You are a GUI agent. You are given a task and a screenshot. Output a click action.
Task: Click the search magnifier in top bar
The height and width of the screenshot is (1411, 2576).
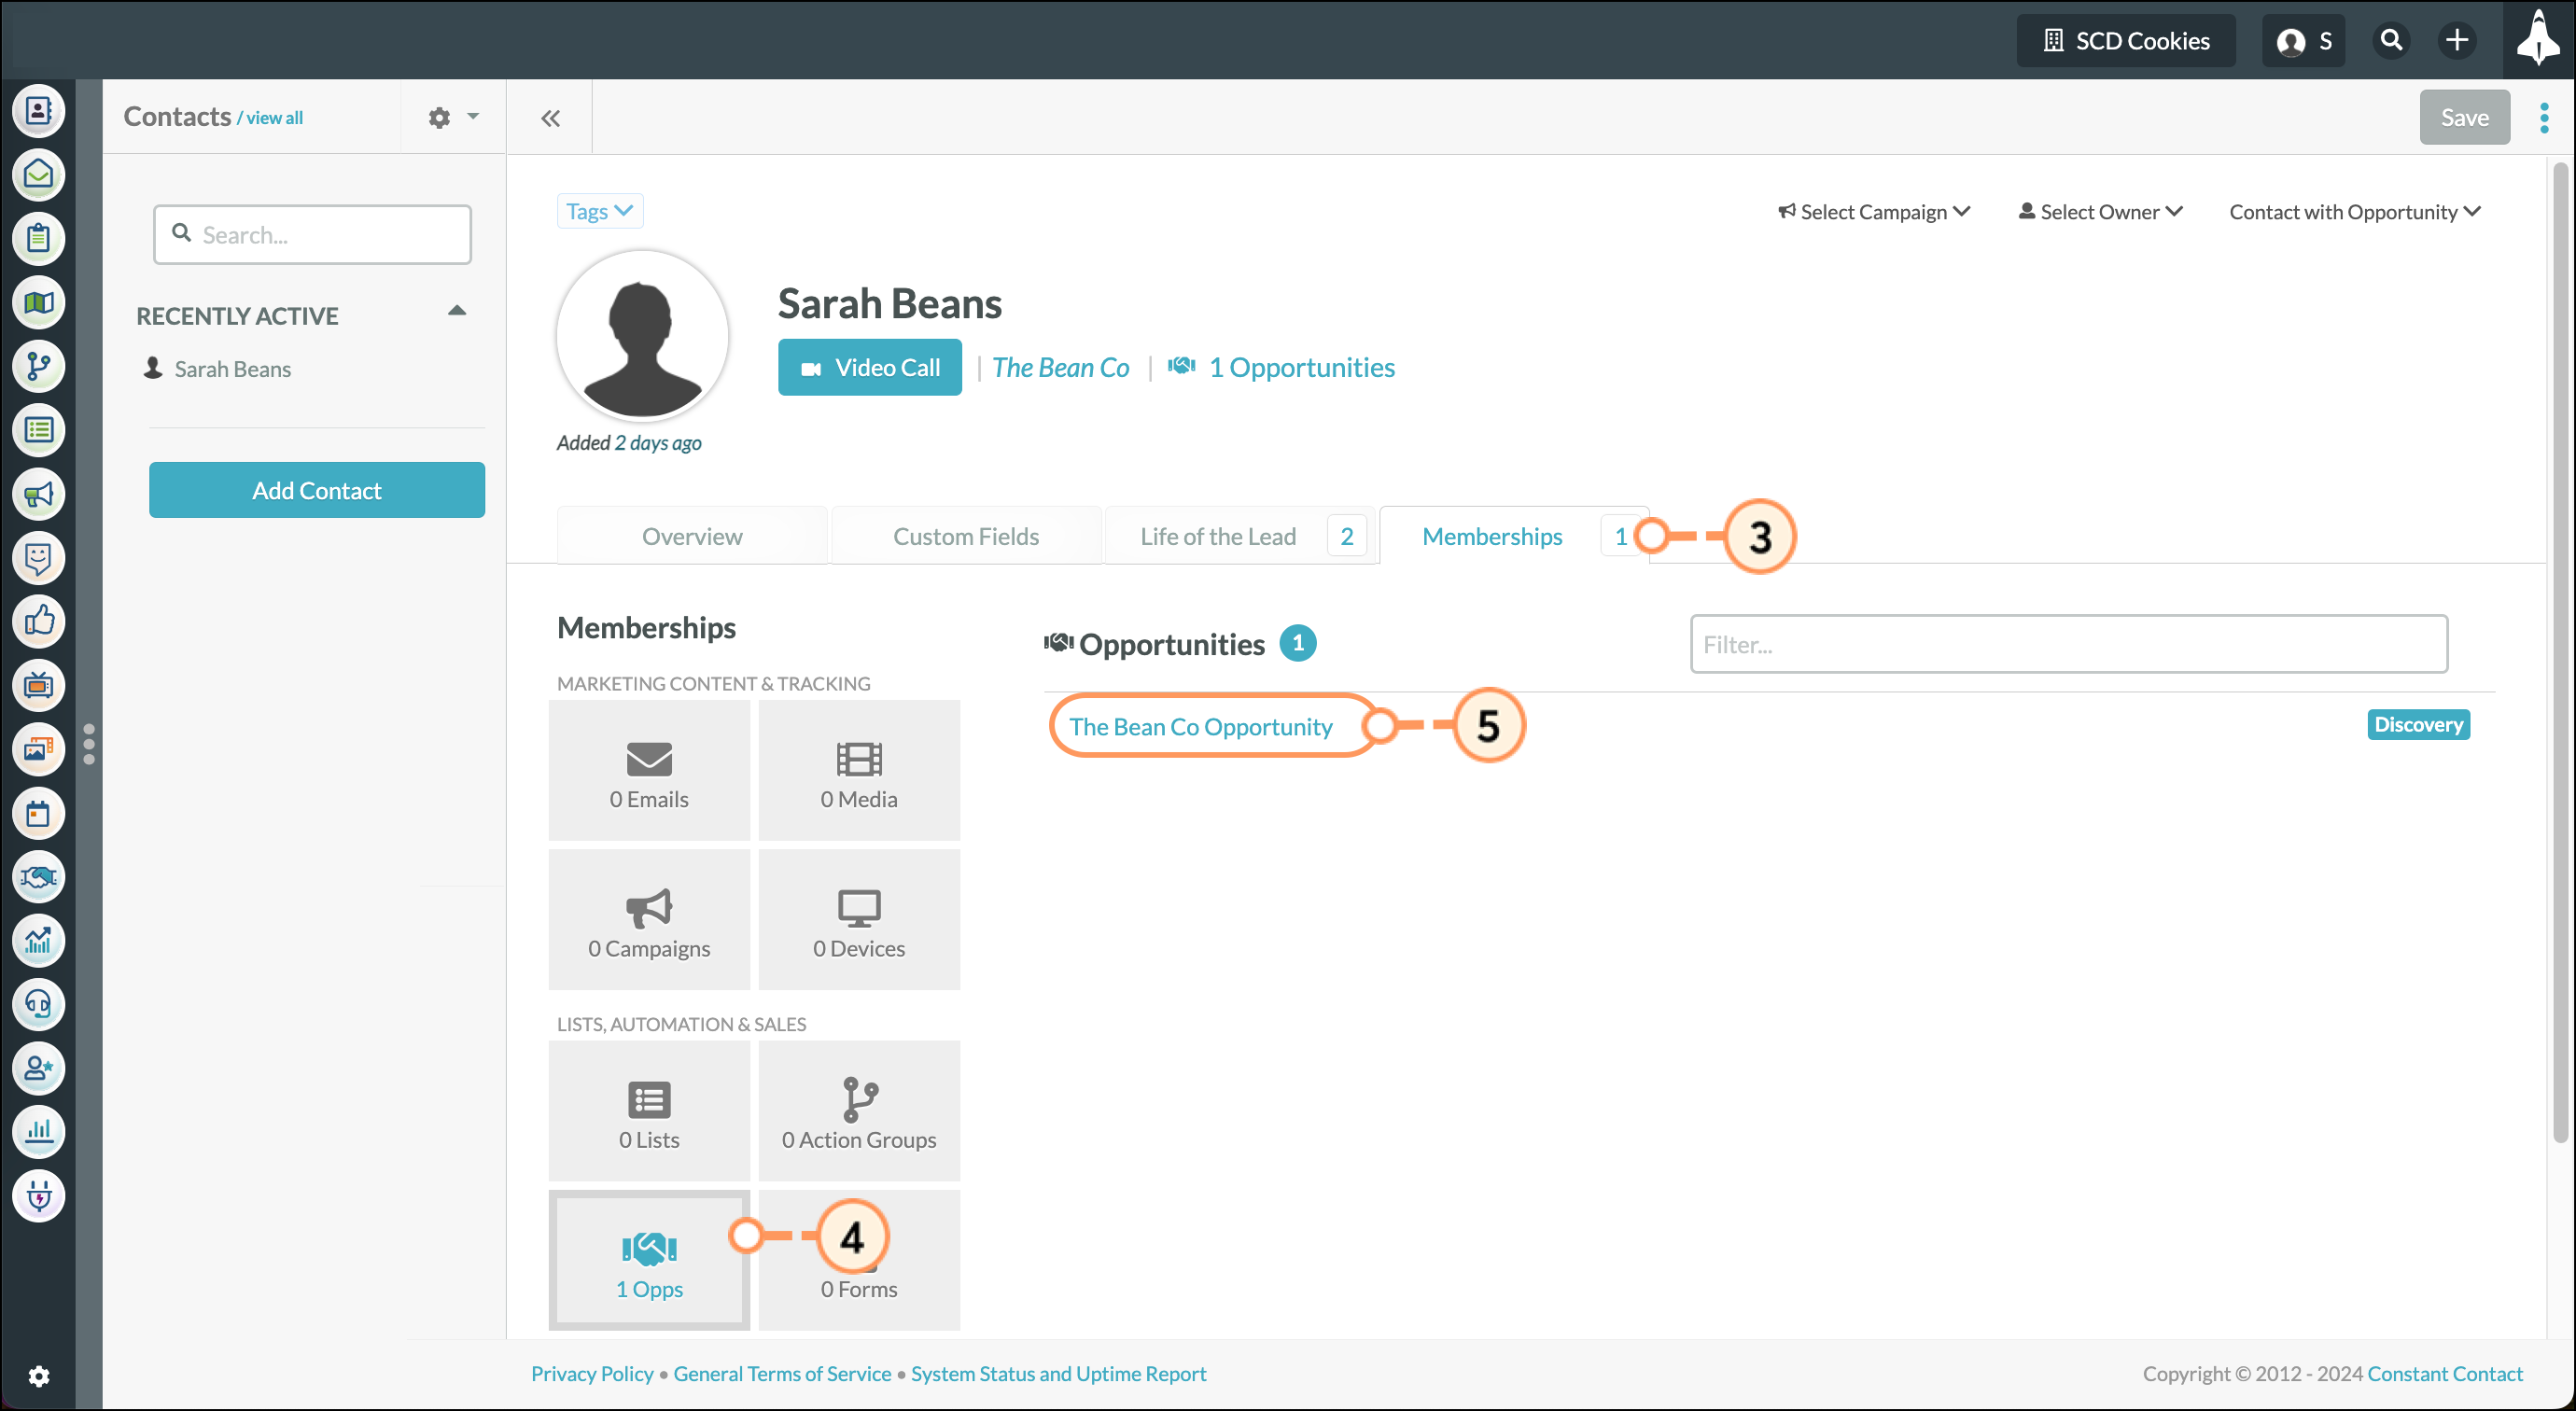point(2391,40)
